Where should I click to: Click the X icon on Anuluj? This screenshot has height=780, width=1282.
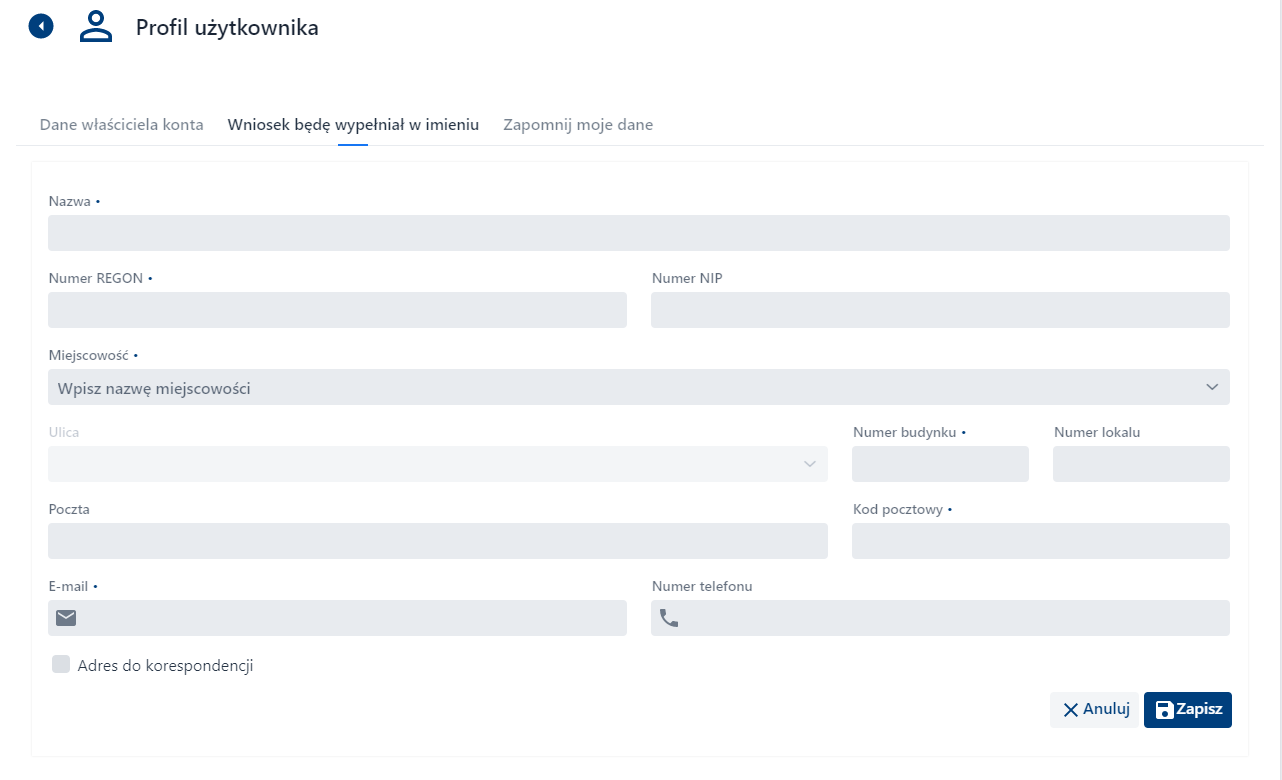coord(1071,710)
